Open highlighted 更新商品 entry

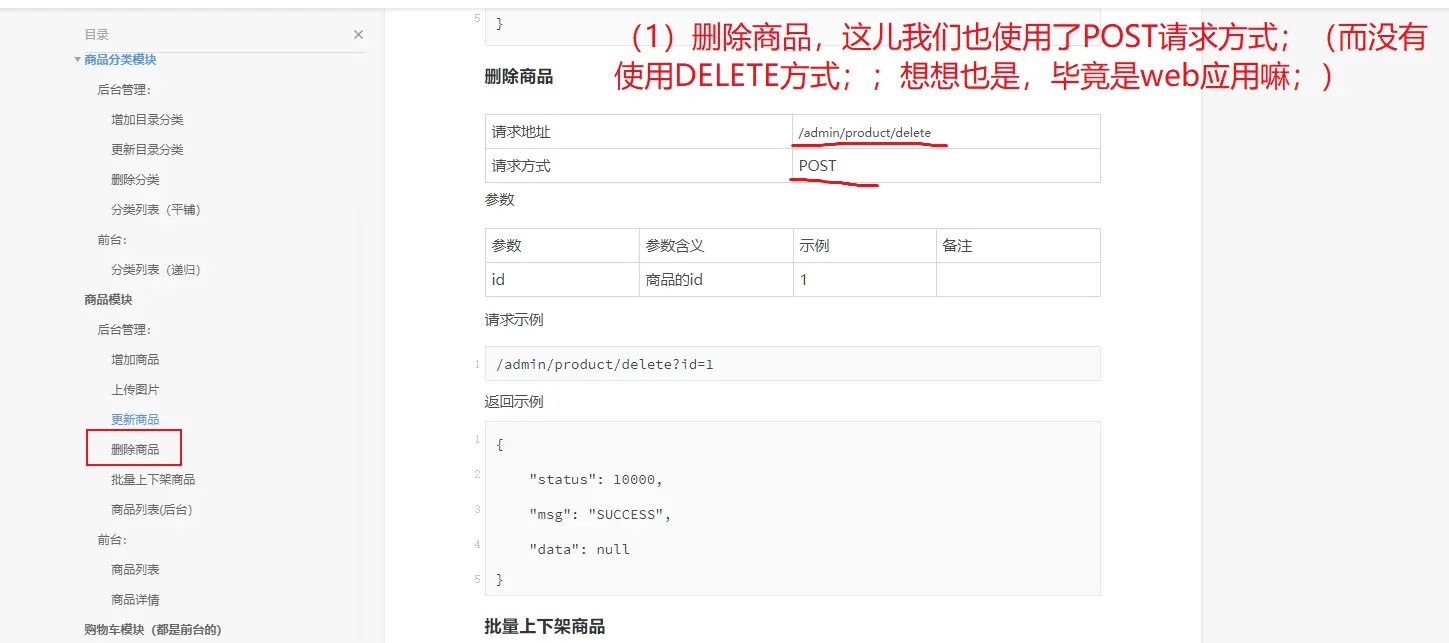click(x=135, y=420)
